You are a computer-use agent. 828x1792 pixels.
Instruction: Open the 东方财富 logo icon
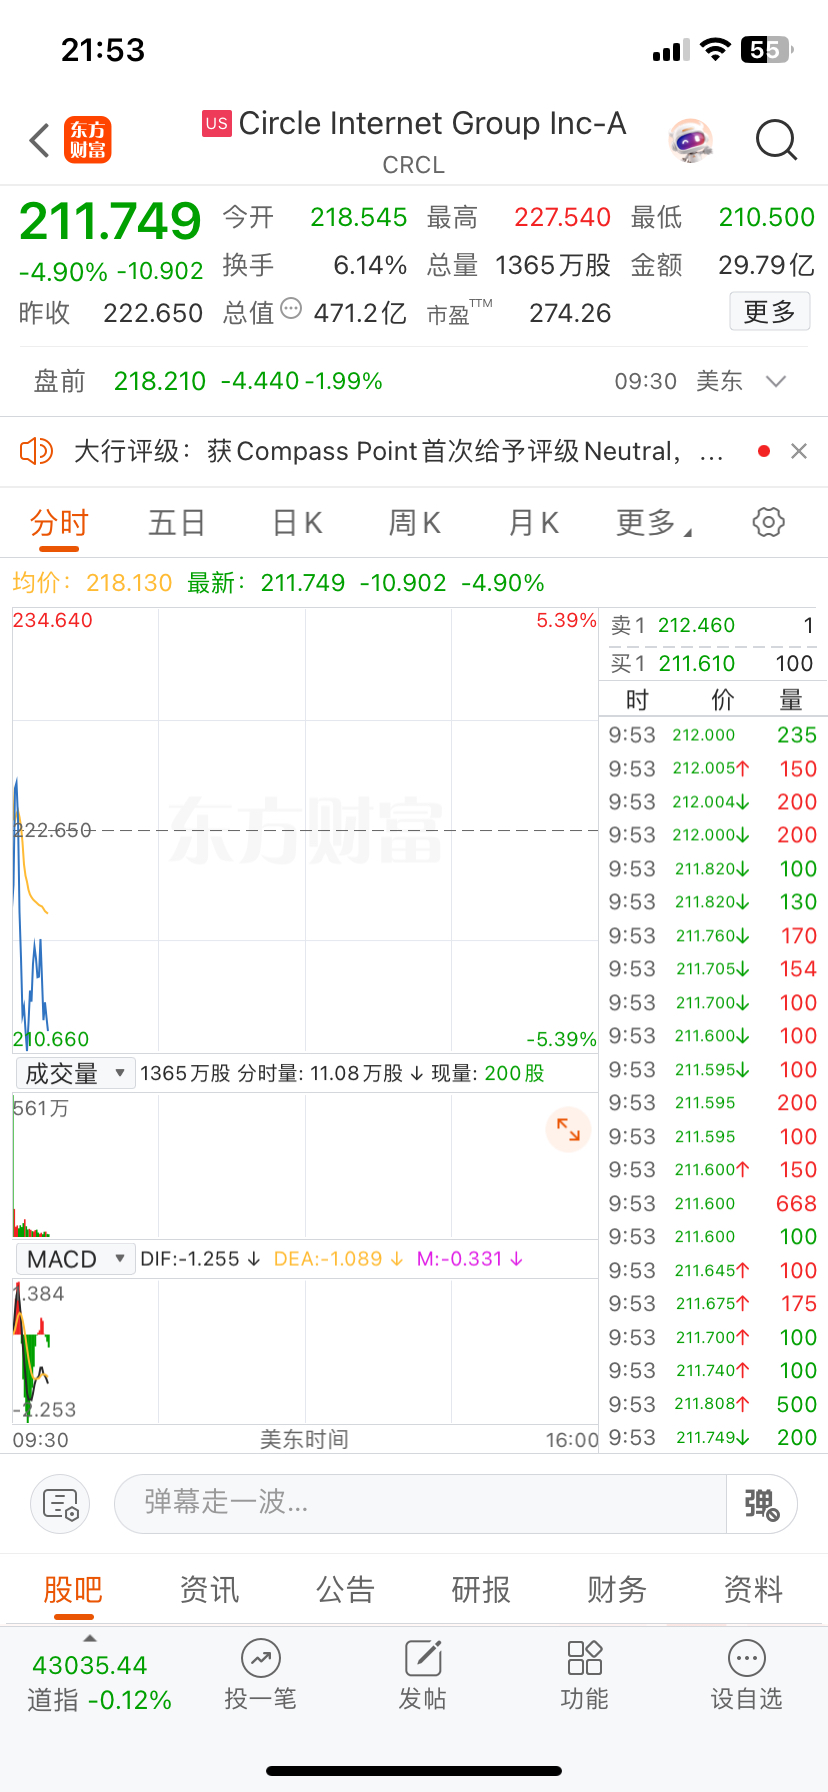click(88, 140)
